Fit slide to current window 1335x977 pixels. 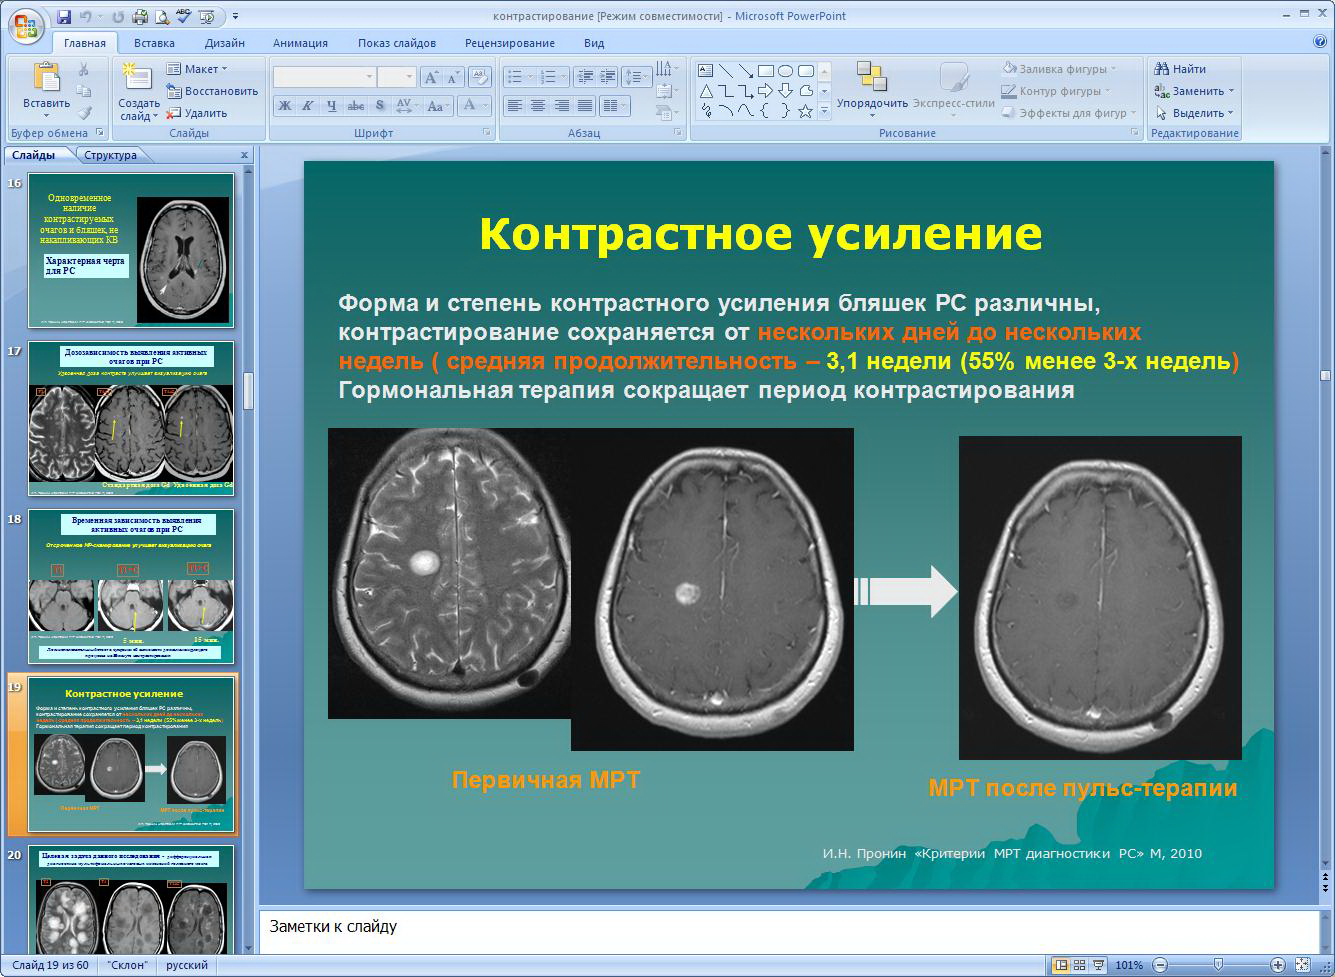[1303, 965]
